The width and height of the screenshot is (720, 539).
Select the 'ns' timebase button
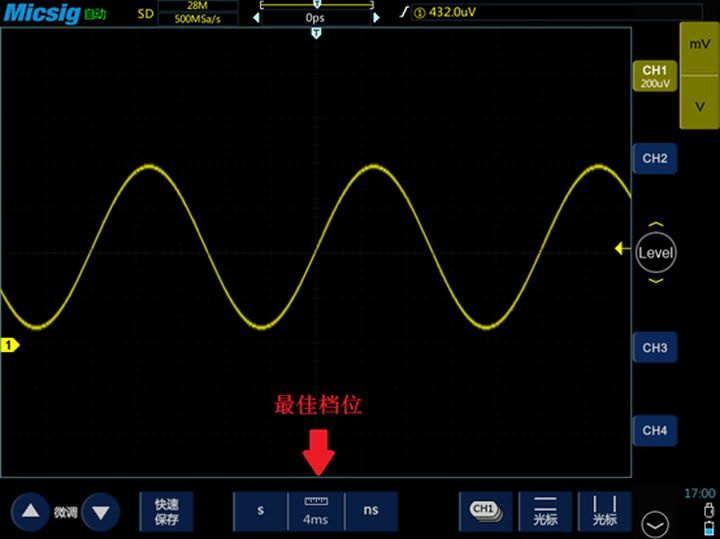click(x=371, y=511)
